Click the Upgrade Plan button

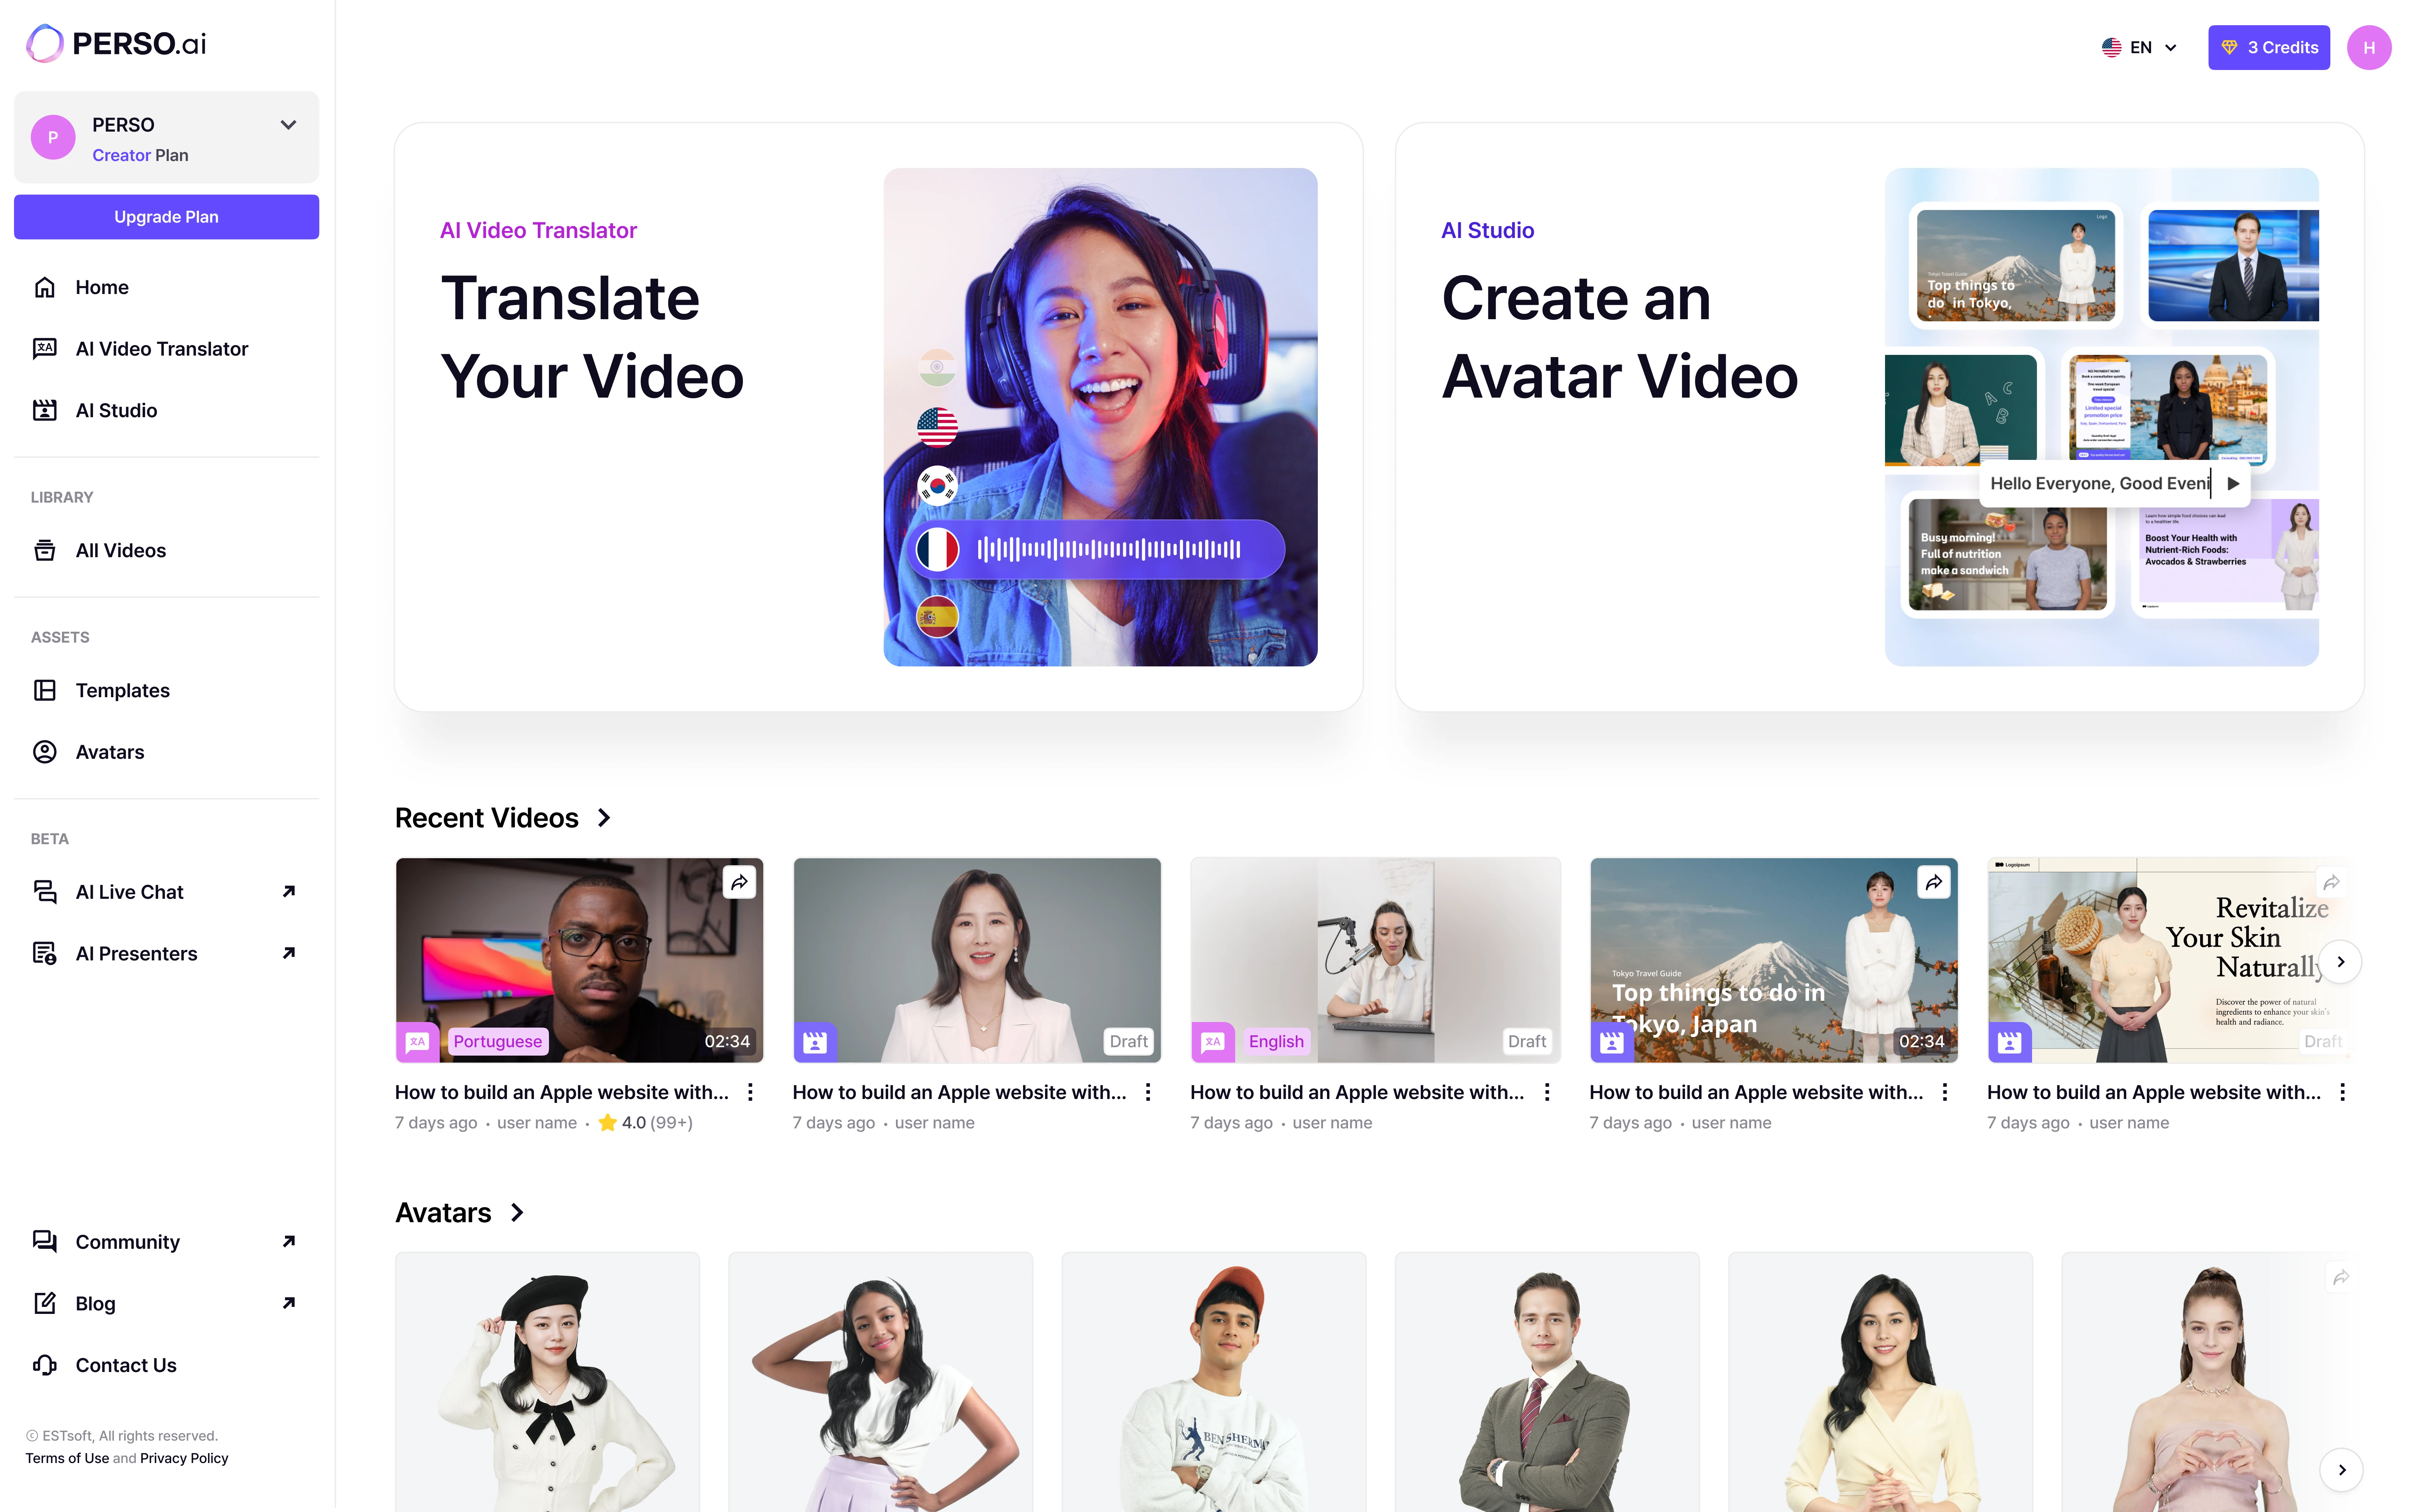coord(167,217)
